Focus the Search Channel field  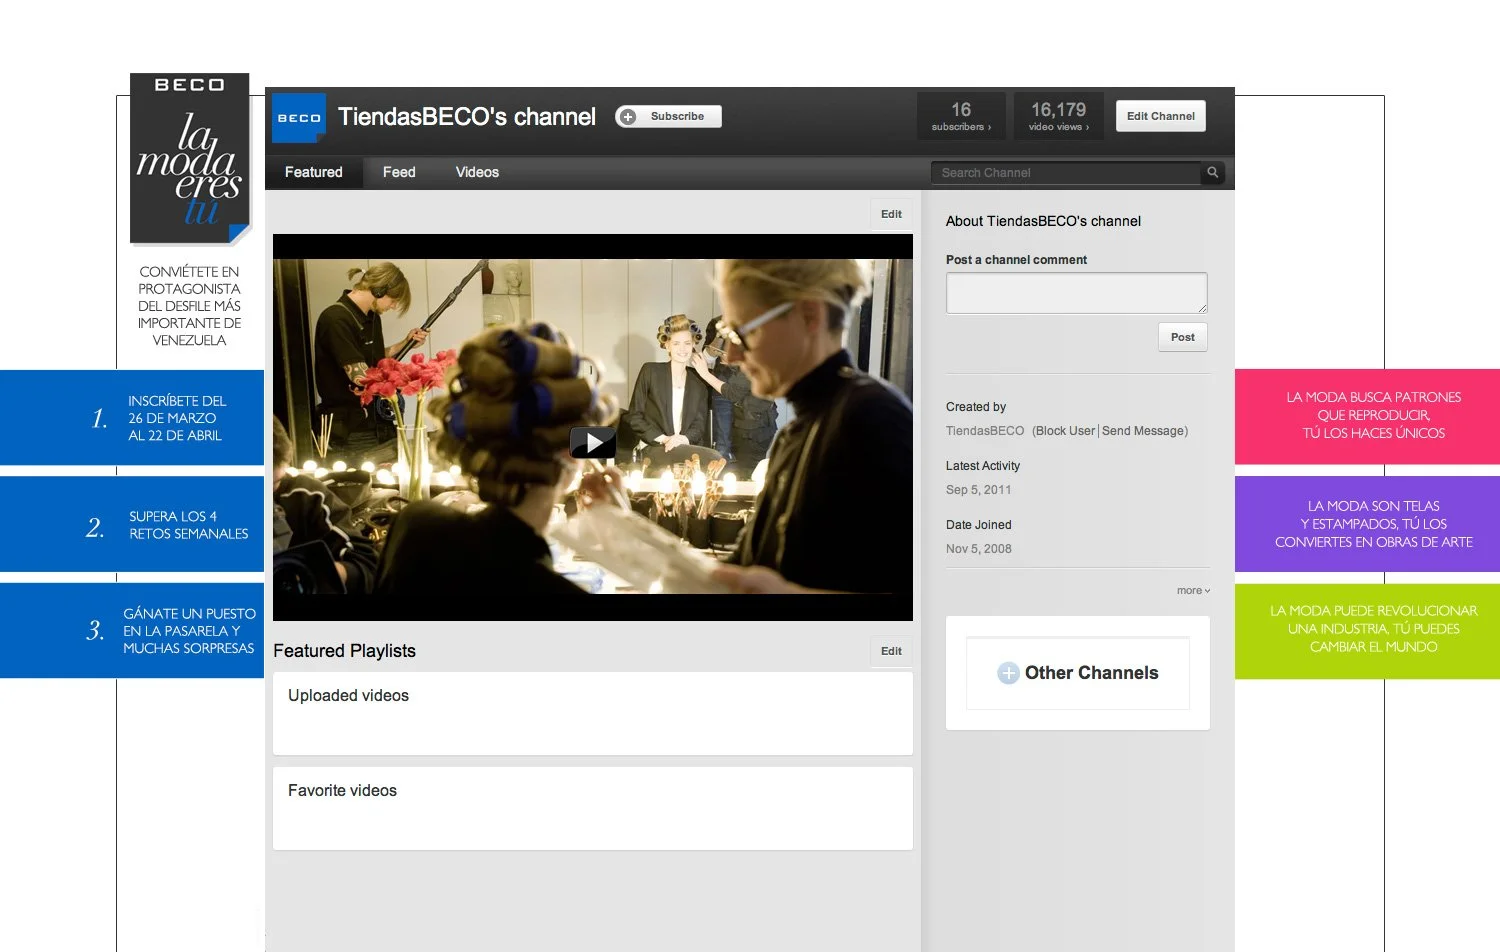tap(1065, 172)
